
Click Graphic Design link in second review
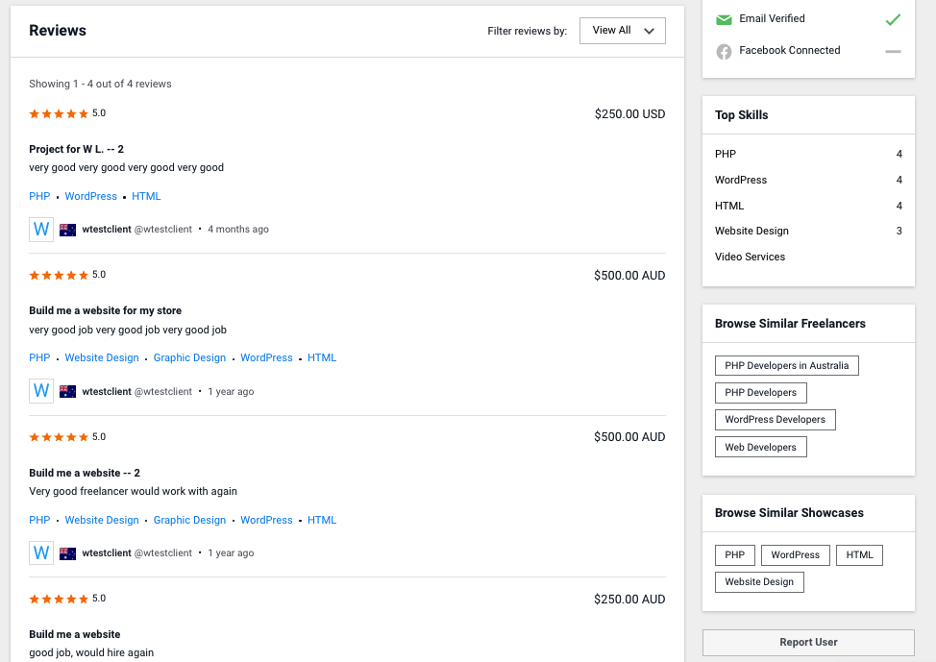click(190, 358)
